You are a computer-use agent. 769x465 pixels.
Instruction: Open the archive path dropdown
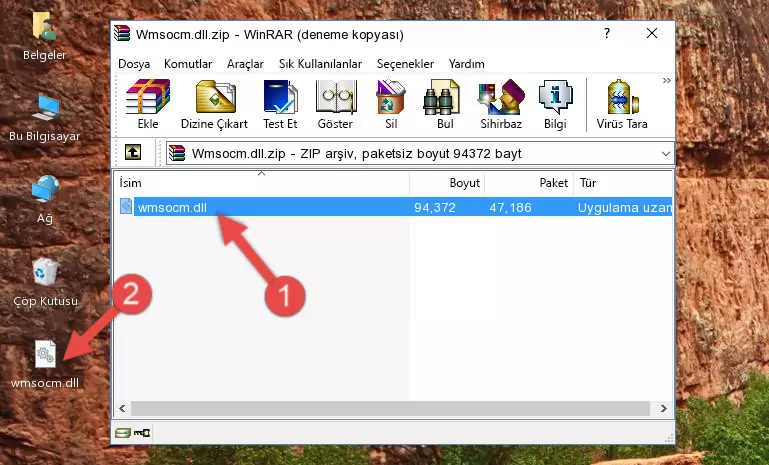click(x=666, y=154)
